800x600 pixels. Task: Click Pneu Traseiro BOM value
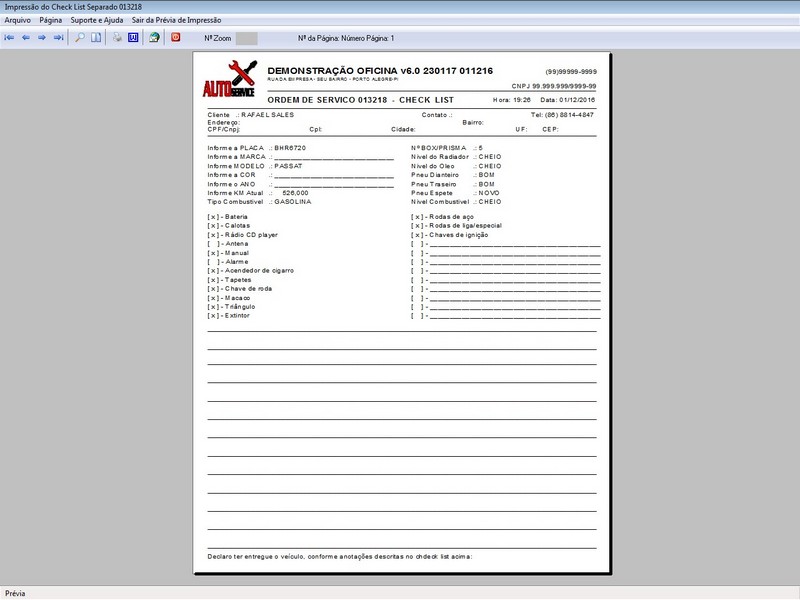pos(486,184)
